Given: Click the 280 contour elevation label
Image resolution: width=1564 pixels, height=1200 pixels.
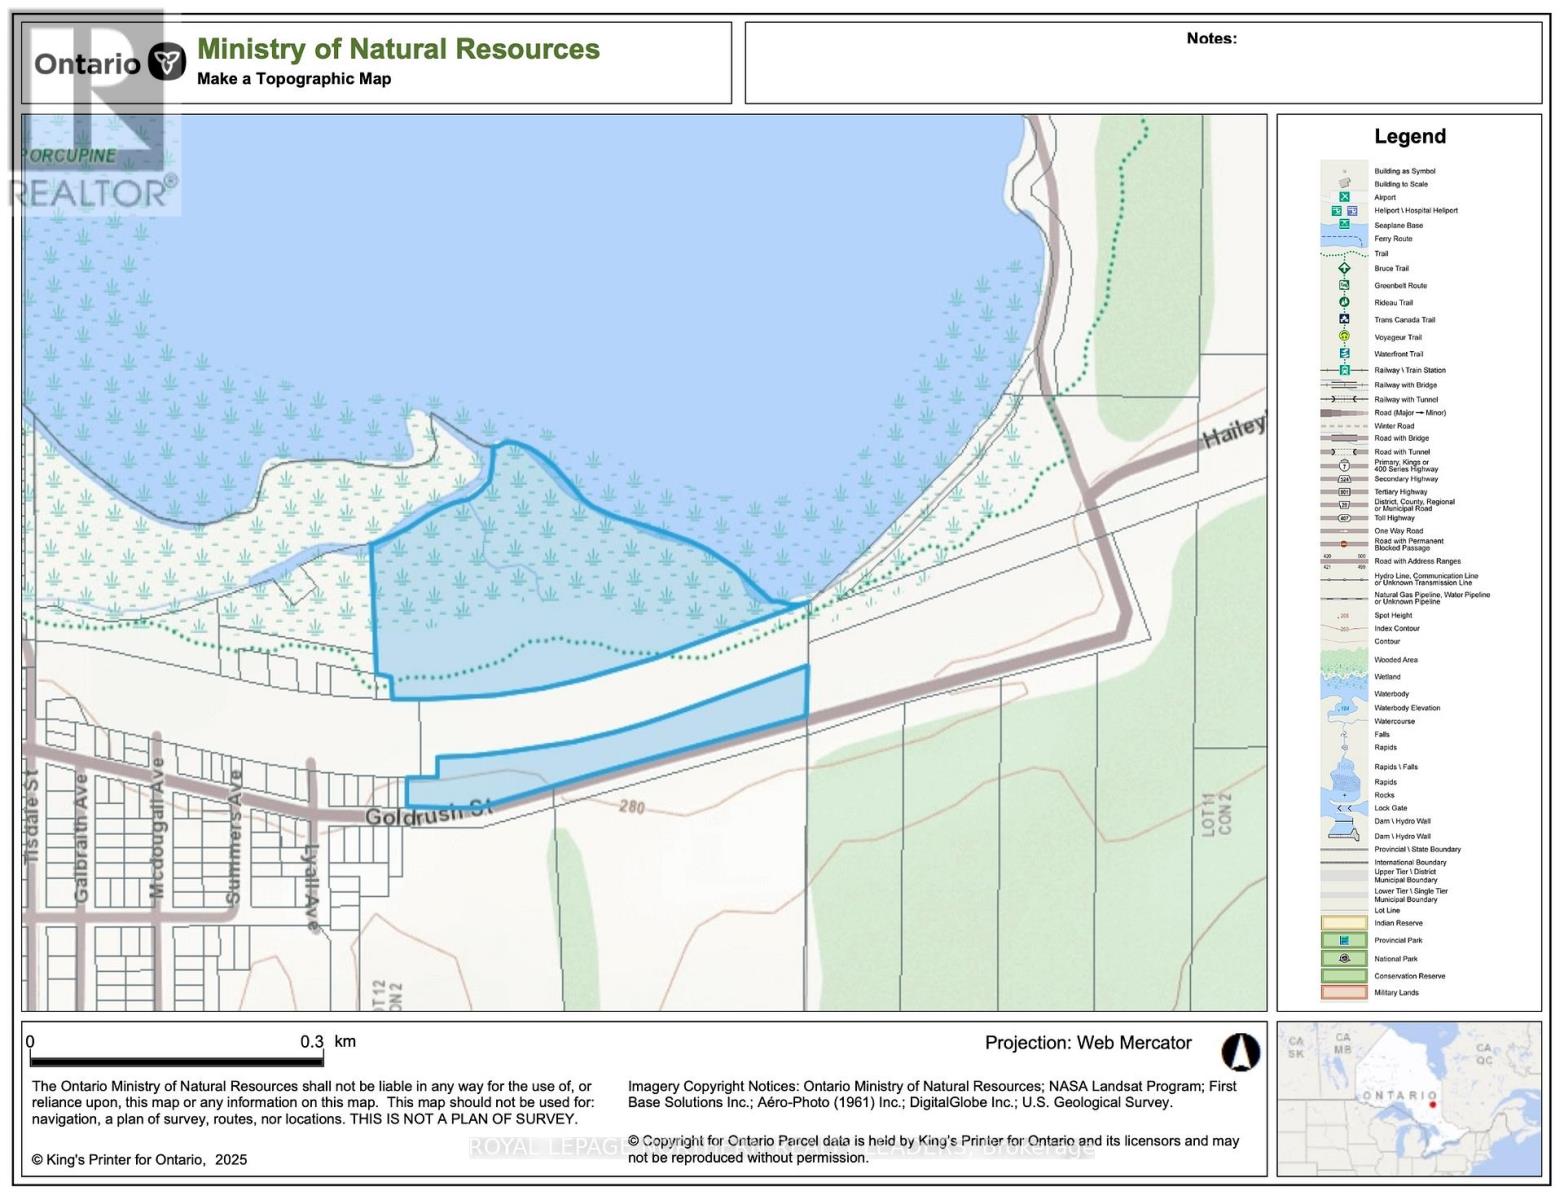Looking at the screenshot, I should (x=631, y=807).
